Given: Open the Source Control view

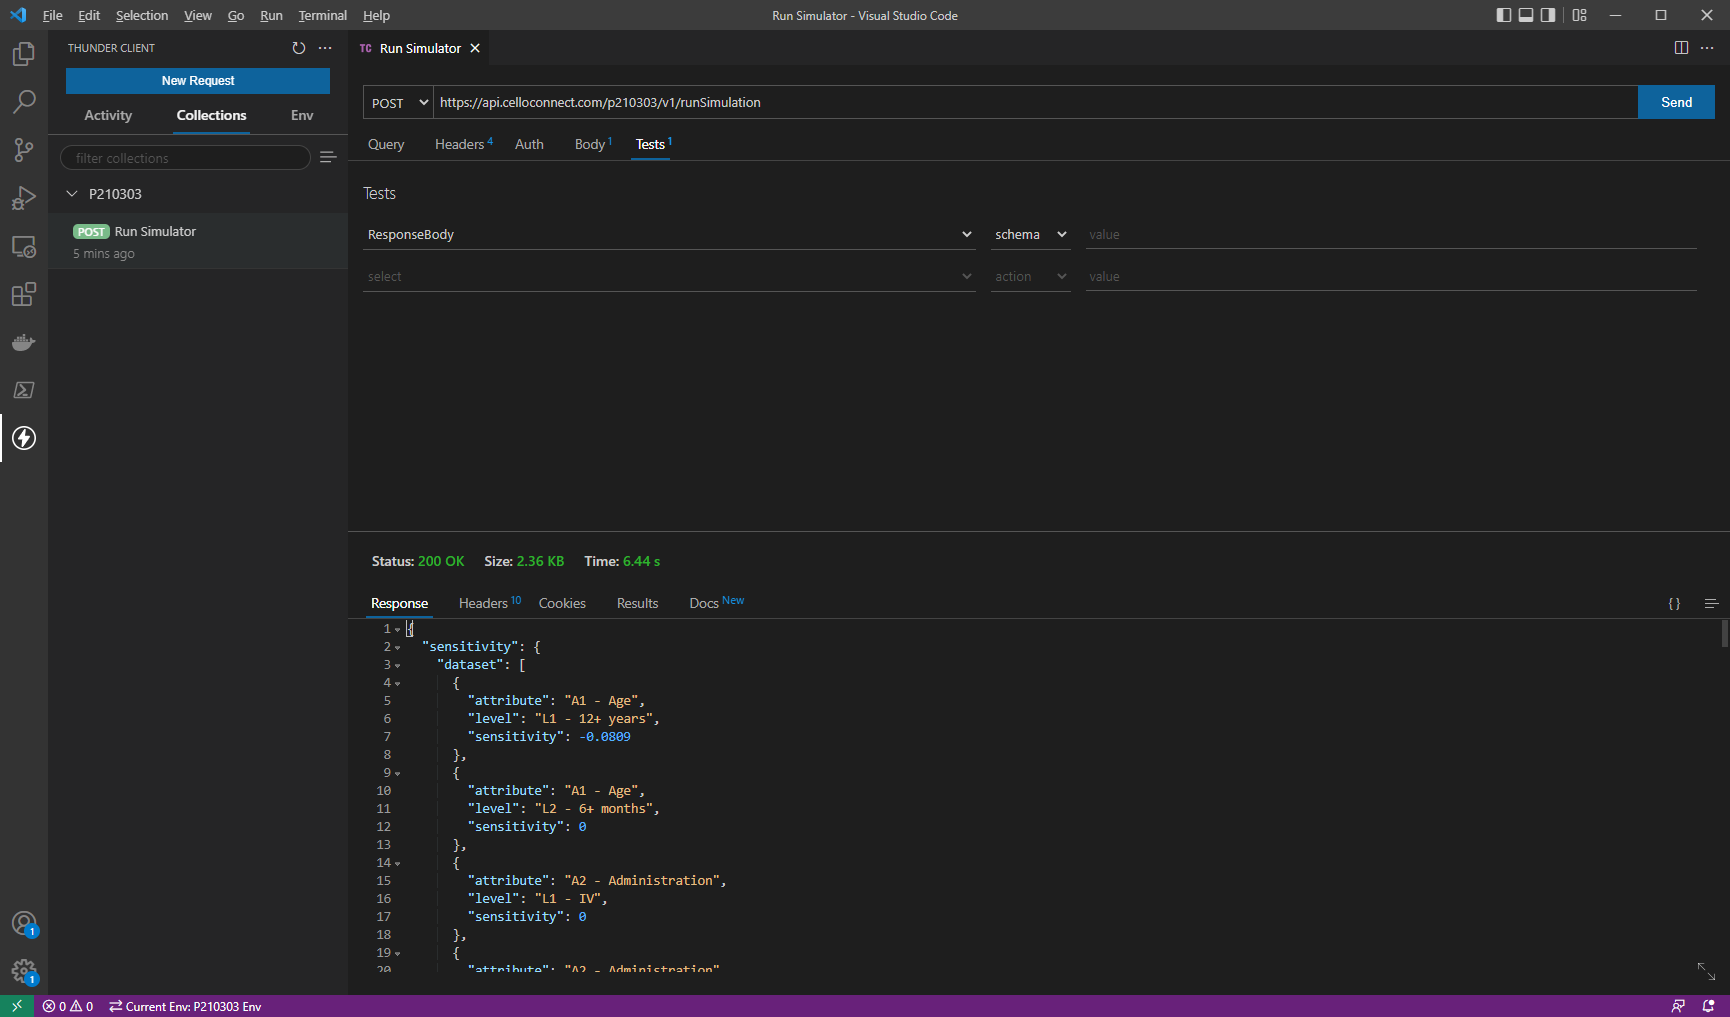Looking at the screenshot, I should click(23, 150).
